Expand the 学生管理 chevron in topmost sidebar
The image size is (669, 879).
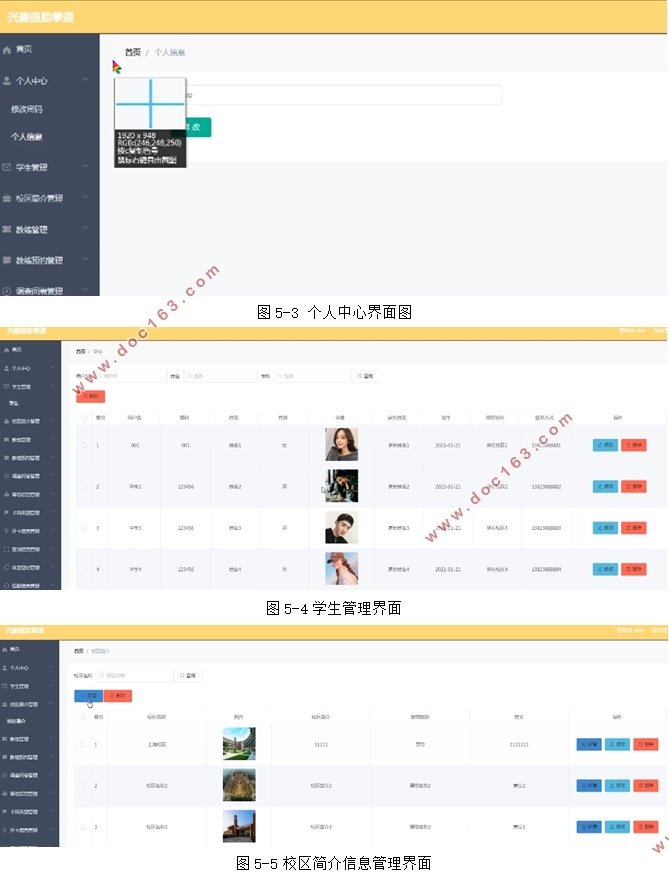click(86, 167)
